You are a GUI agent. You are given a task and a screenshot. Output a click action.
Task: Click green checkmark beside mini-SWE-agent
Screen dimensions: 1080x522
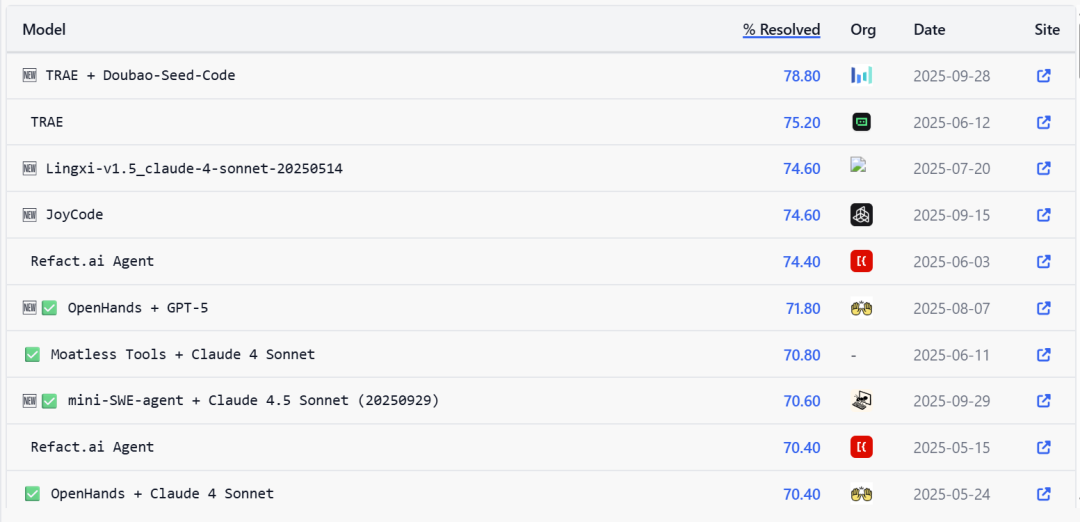tap(49, 401)
